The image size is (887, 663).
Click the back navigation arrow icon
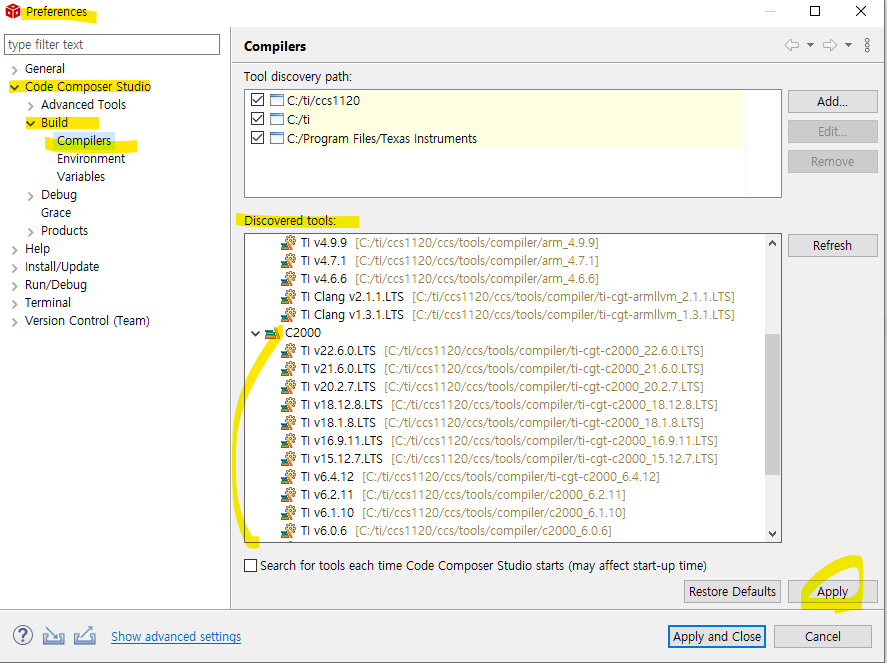792,45
